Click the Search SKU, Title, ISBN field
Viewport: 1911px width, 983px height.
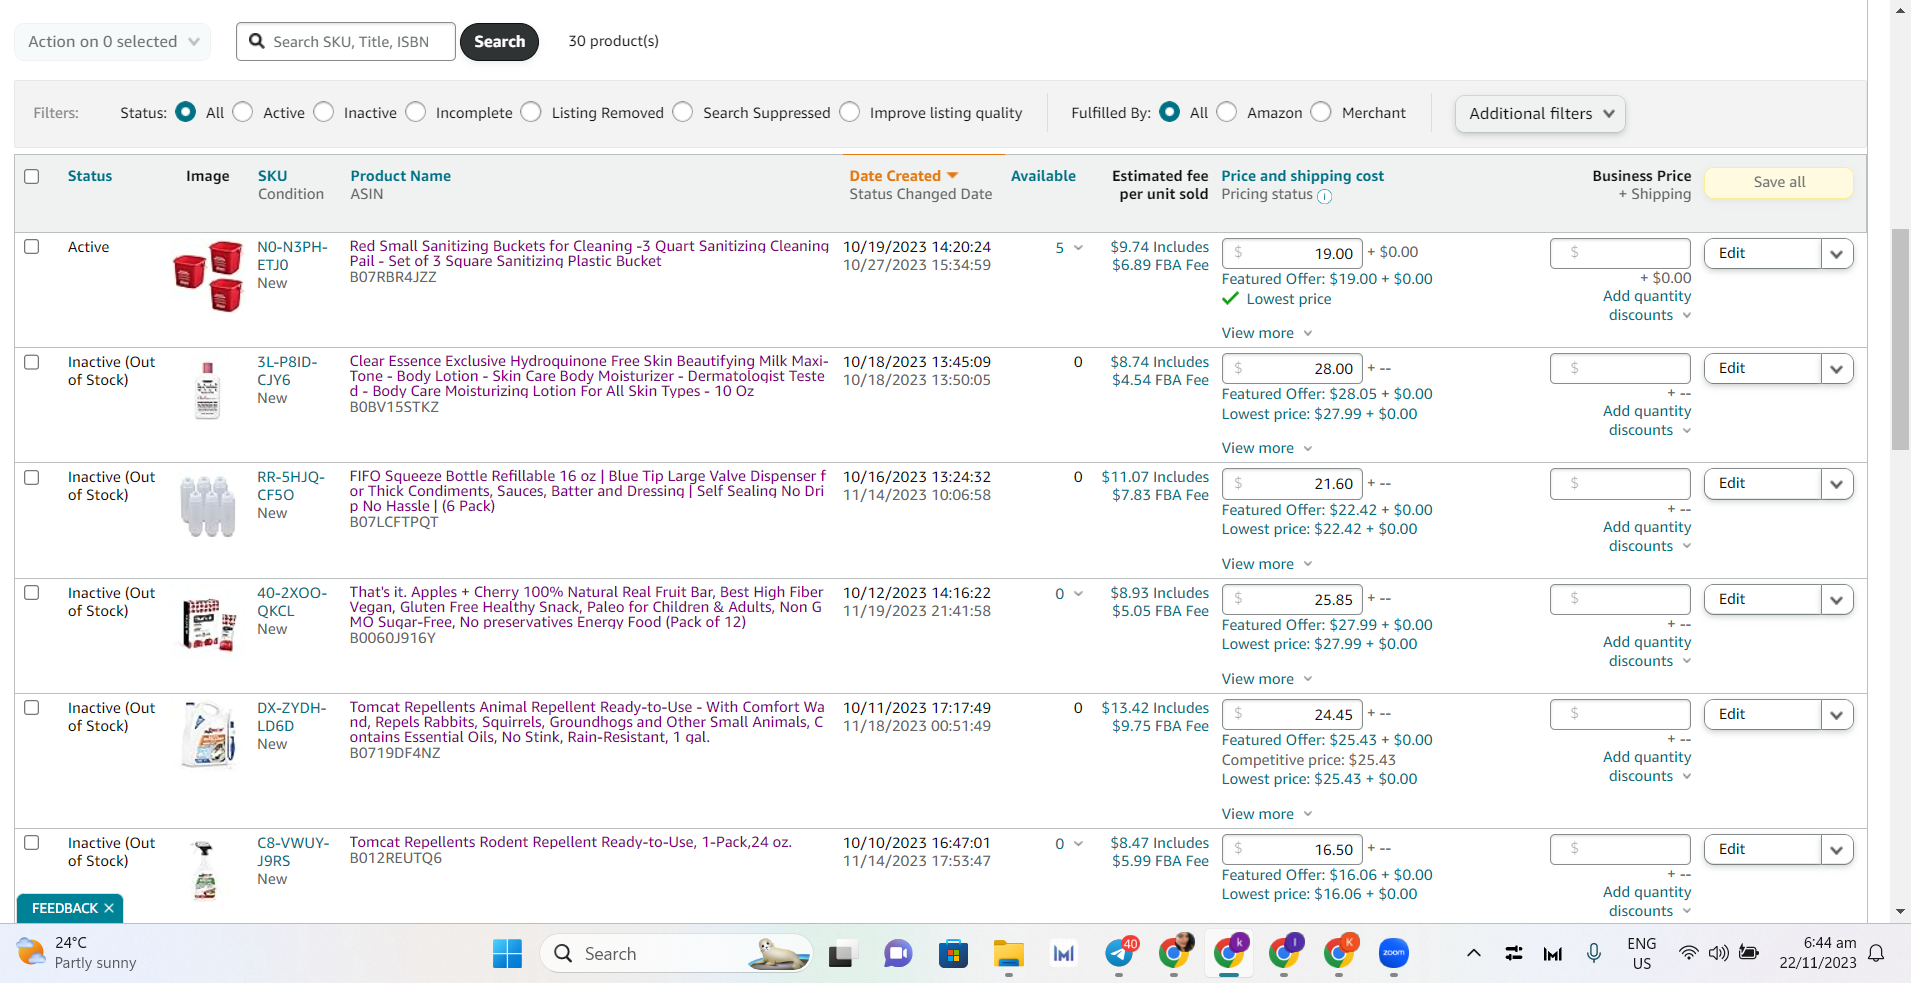click(x=346, y=42)
